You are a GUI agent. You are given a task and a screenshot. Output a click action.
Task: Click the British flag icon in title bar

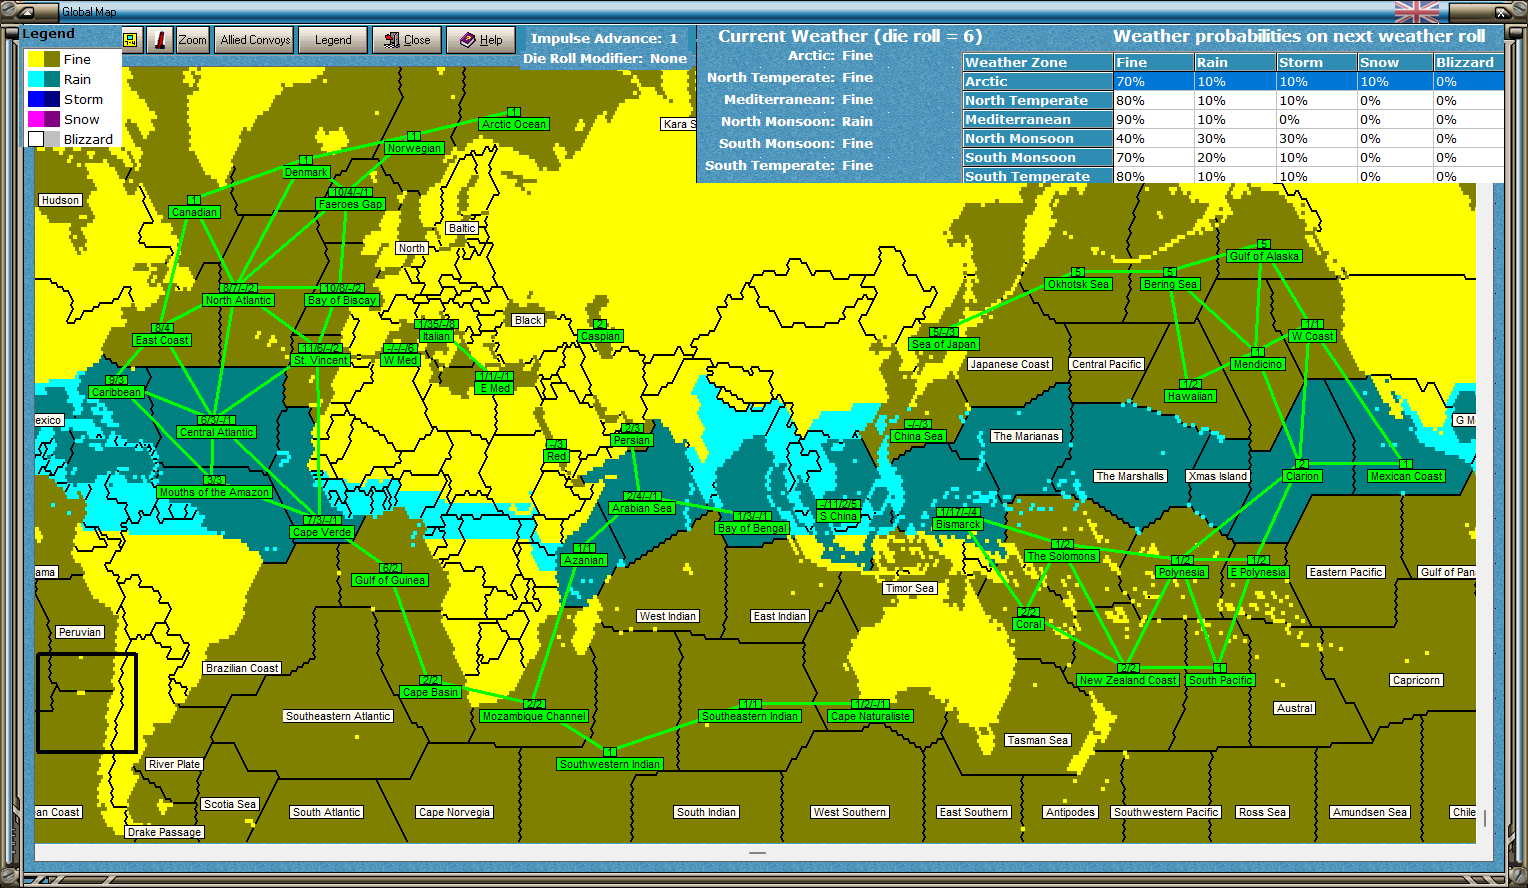click(x=1416, y=12)
